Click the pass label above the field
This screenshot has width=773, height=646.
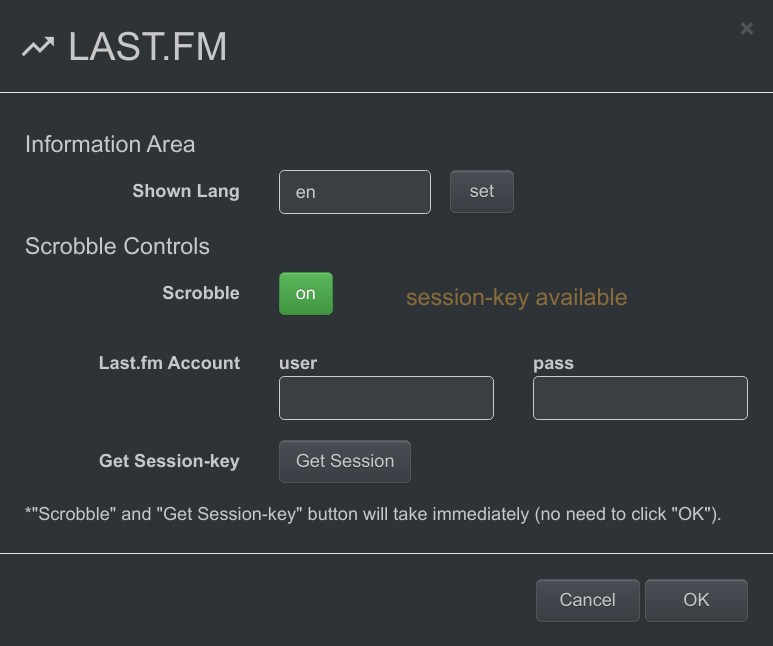click(x=553, y=364)
